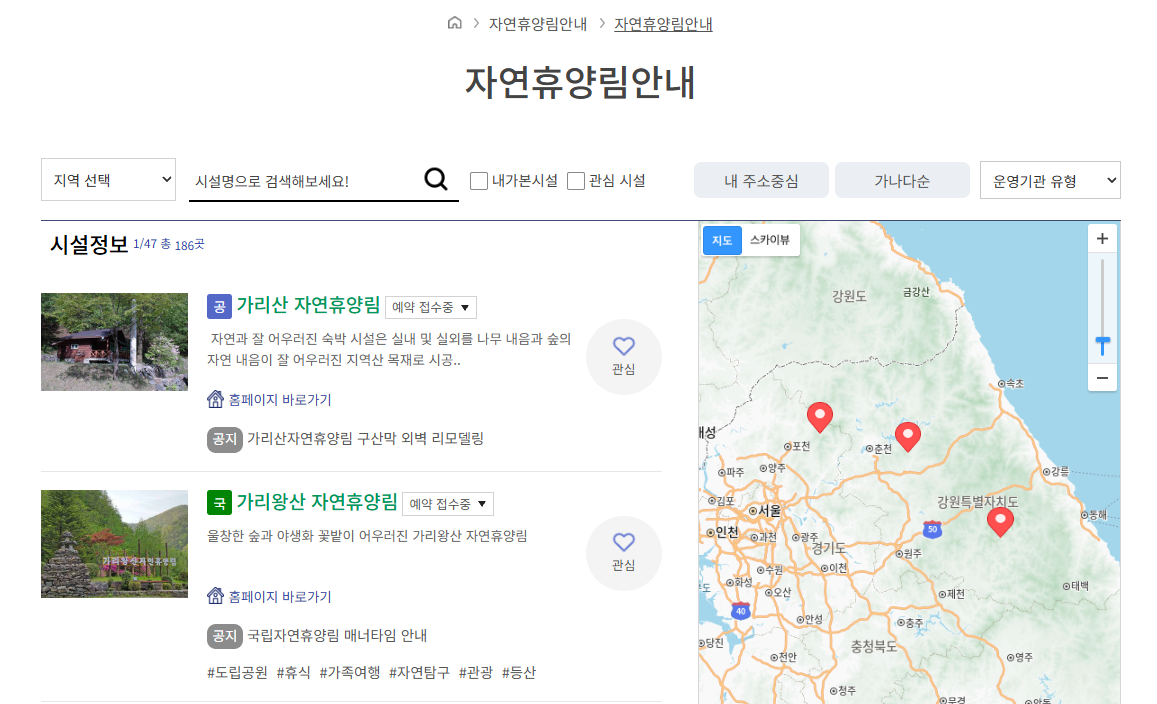Click the #휴식 hashtag
Viewport: 1157px width, 704px height.
(293, 672)
